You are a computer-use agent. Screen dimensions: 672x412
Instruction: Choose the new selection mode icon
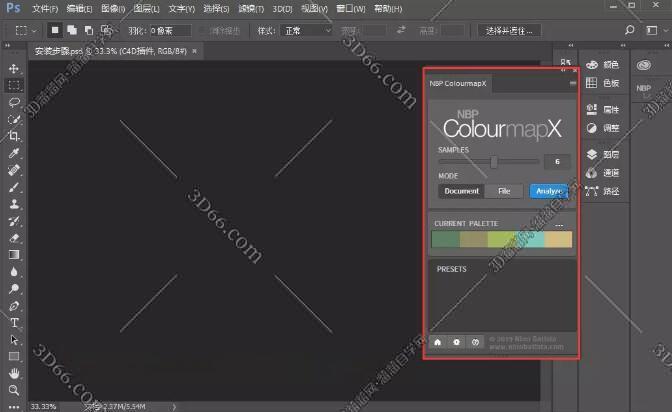(x=56, y=30)
